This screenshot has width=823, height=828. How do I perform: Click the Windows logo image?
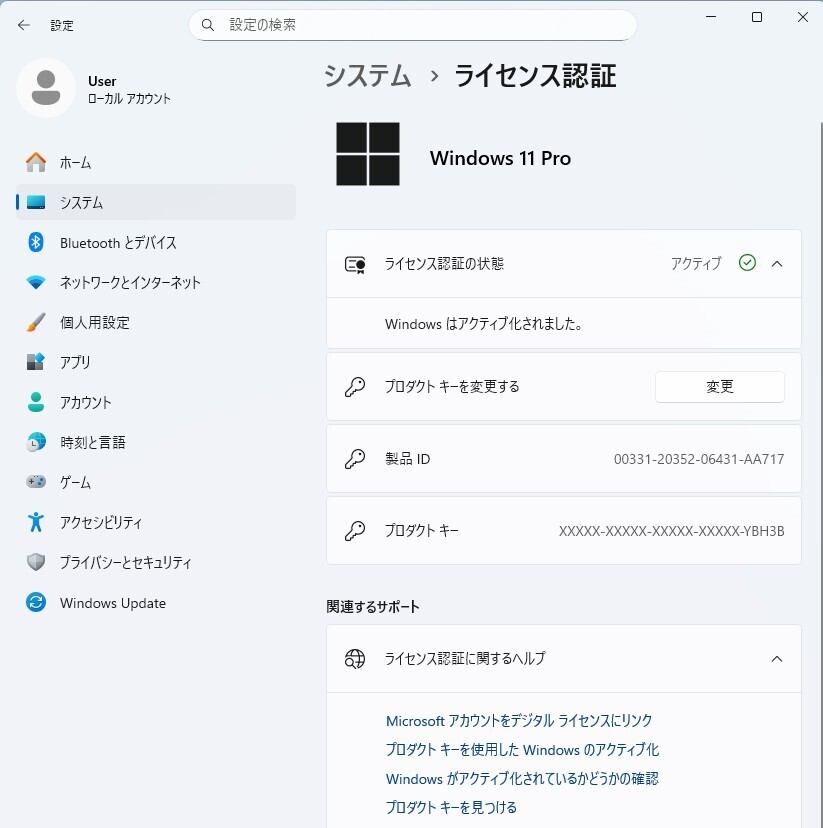(368, 154)
